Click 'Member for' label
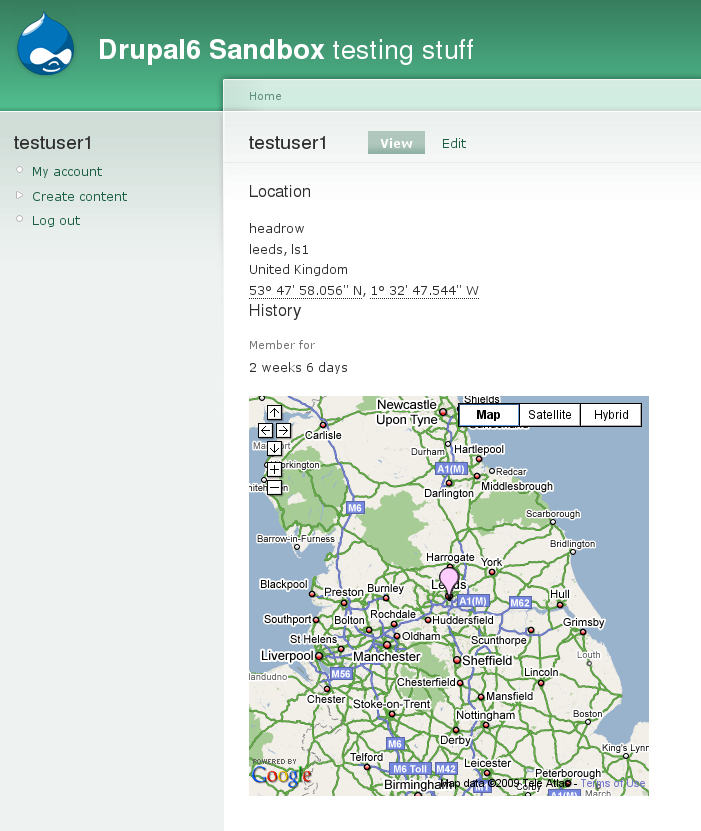Screen dimensions: 701x831 point(282,345)
